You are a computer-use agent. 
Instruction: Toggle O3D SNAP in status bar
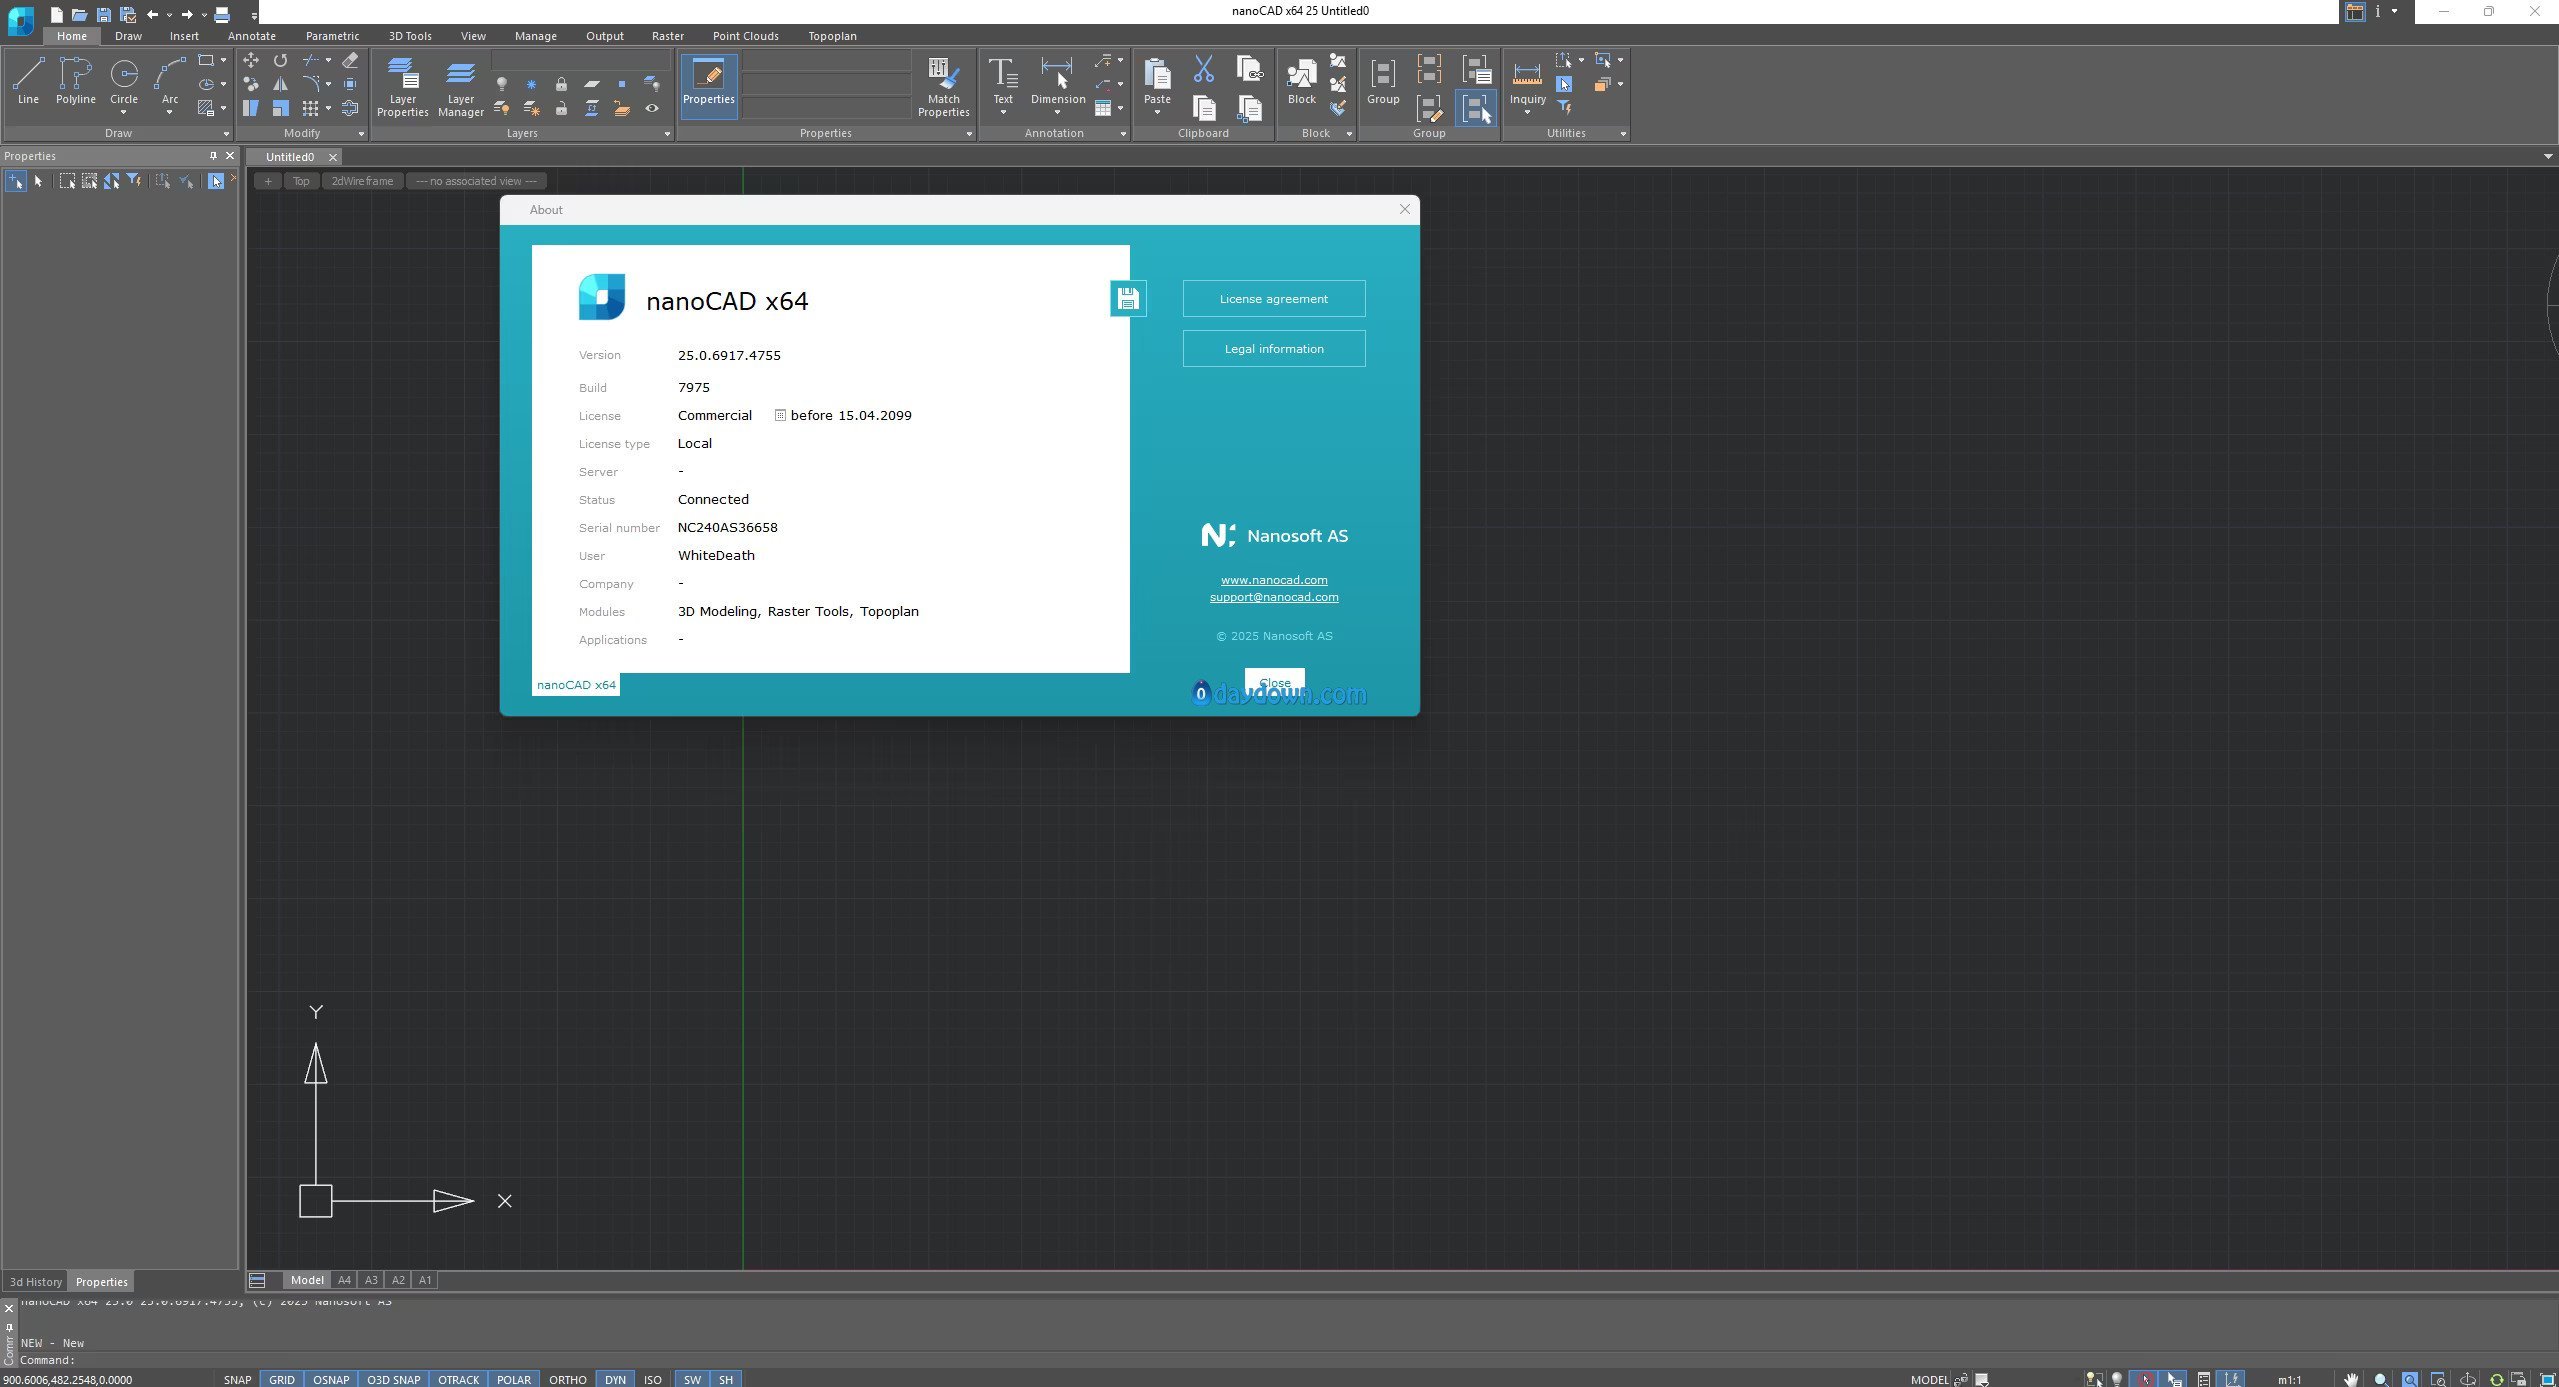click(393, 1379)
